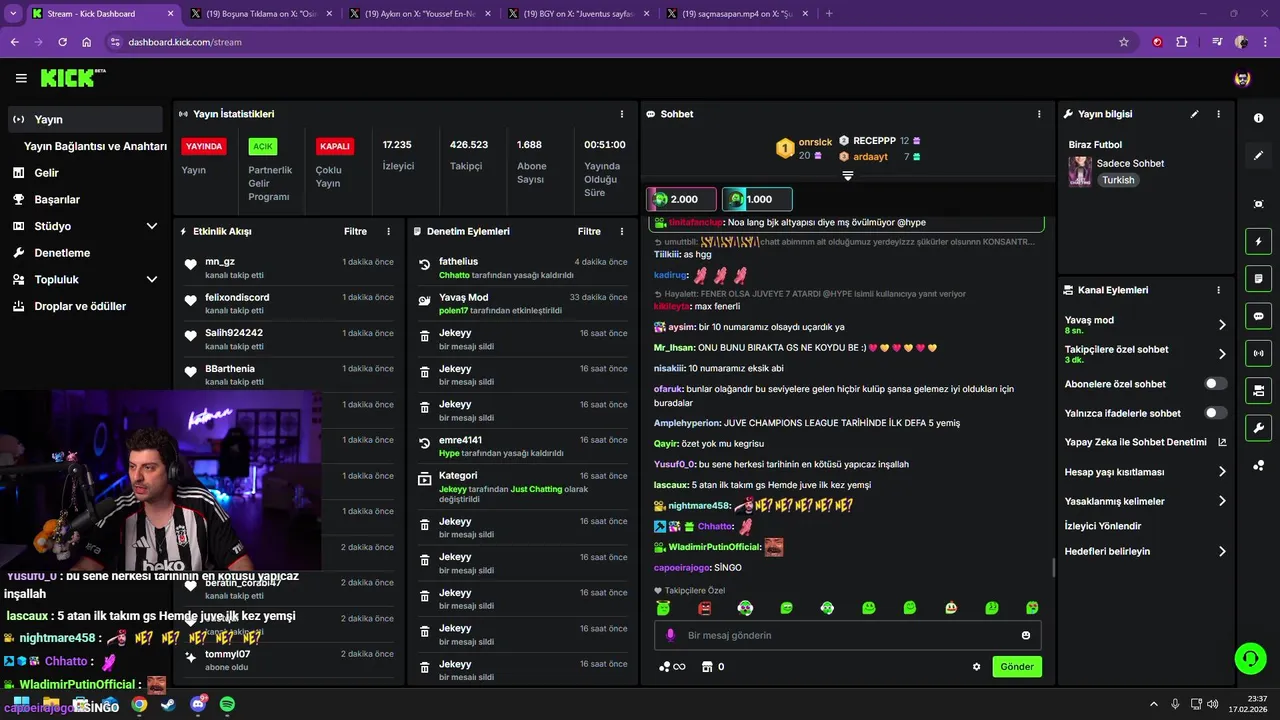Click the three-dots cluster icon in the right rail
Viewport: 1280px width, 720px height.
(1258, 465)
